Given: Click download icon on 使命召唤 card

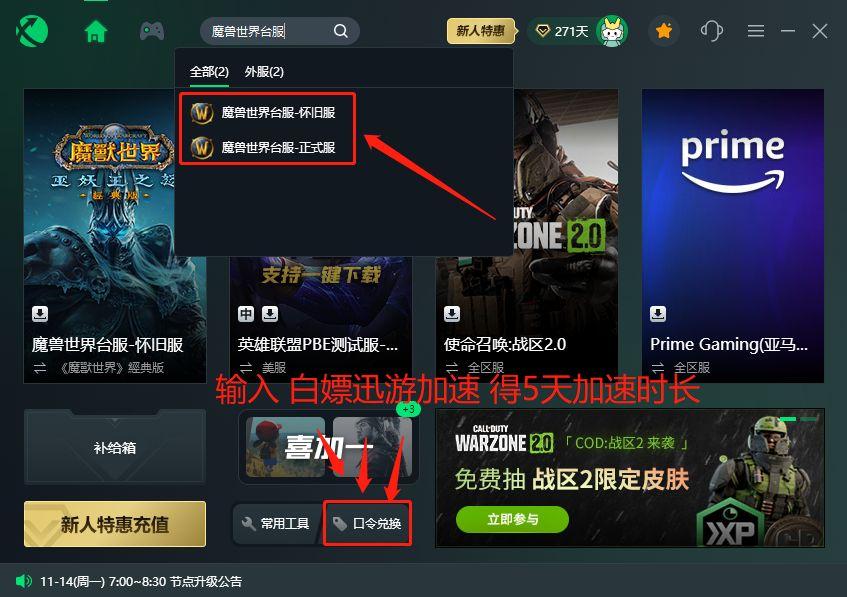Looking at the screenshot, I should [x=452, y=313].
